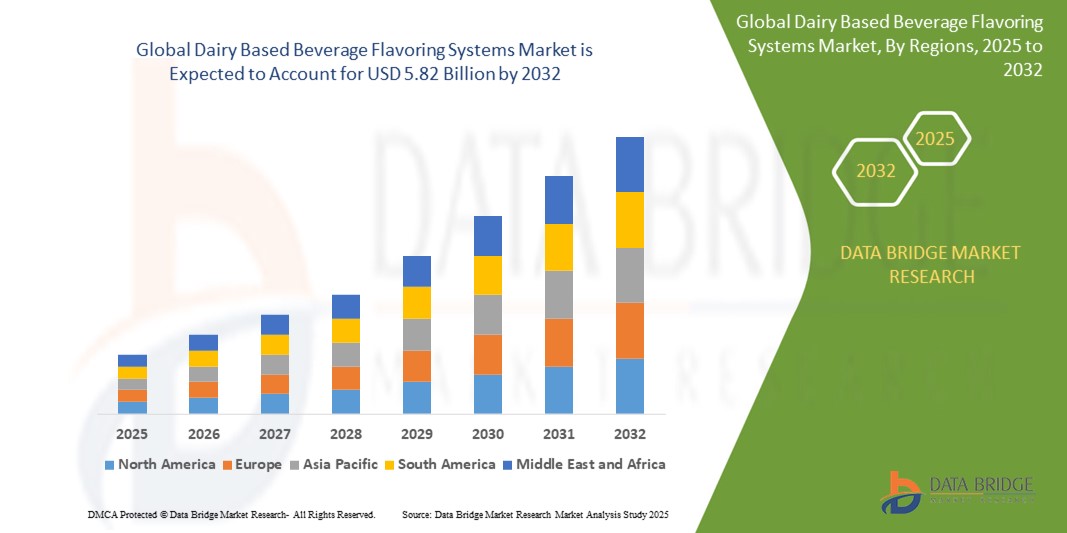
Task: Click the 2025 hexagon badge
Action: [x=936, y=139]
